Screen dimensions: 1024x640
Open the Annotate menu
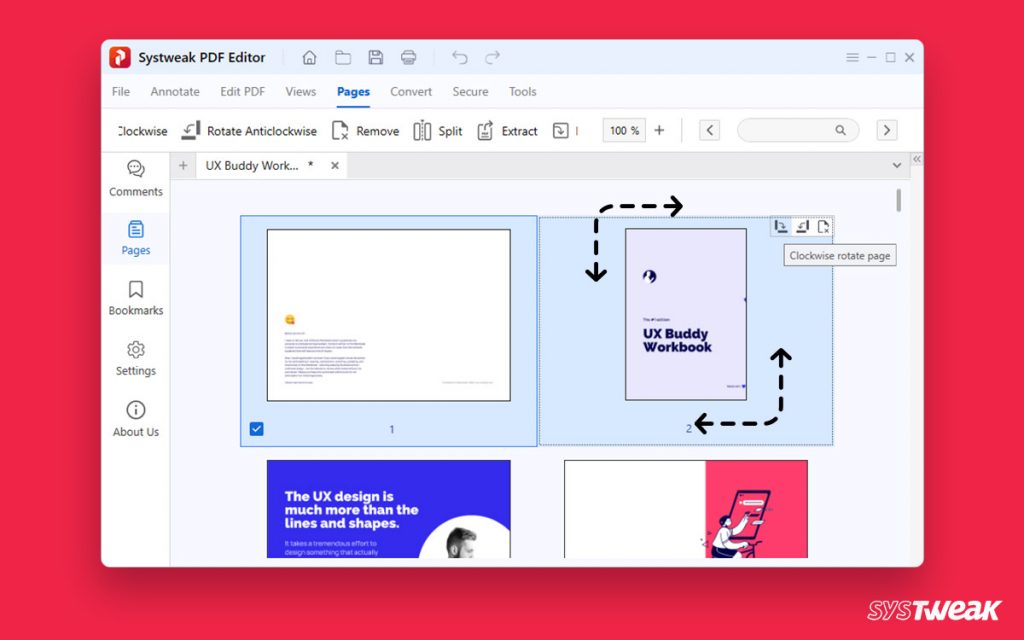click(174, 91)
